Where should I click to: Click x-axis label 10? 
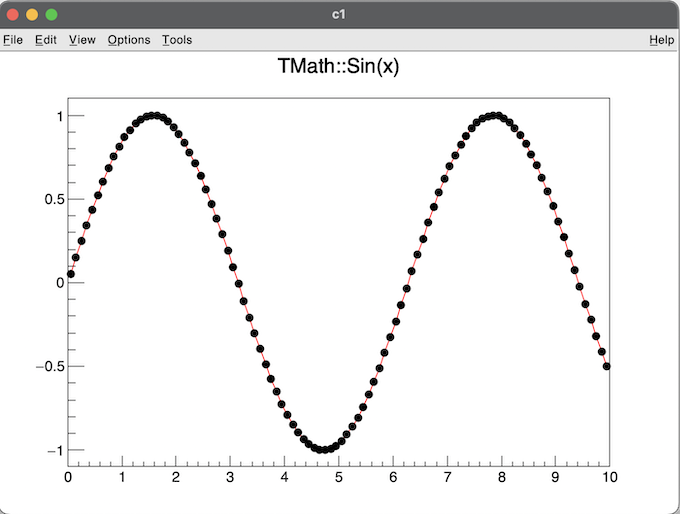pos(609,477)
